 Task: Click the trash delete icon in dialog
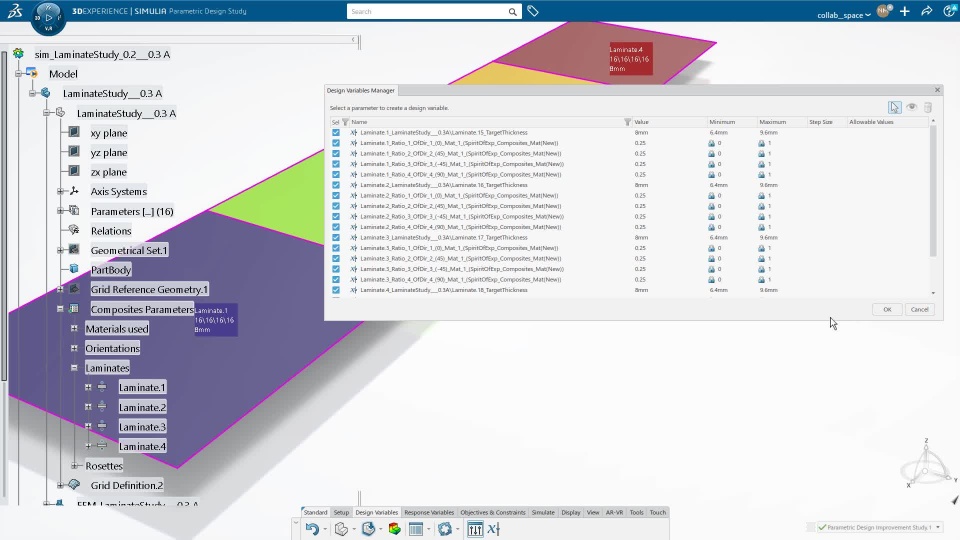pos(928,108)
